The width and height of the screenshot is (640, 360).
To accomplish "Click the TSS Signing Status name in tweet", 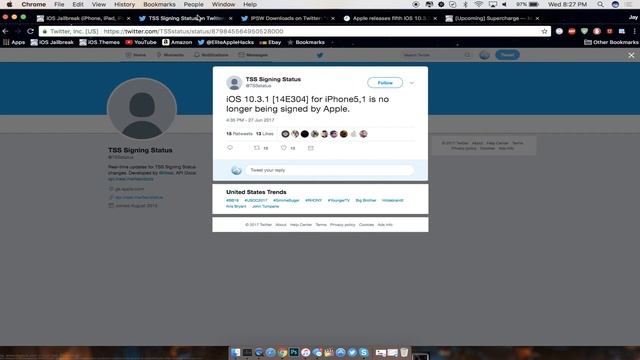I will click(273, 79).
